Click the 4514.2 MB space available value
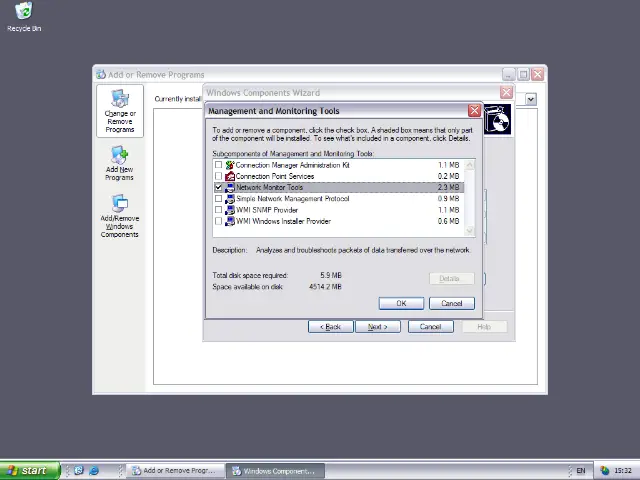Image resolution: width=640 pixels, height=480 pixels. (x=325, y=287)
